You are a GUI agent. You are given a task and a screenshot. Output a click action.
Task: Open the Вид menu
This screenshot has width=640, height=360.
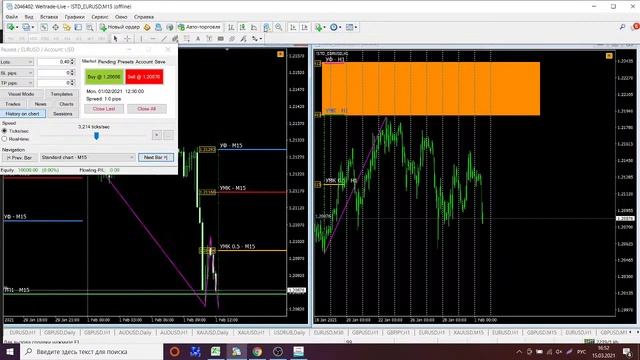29,17
